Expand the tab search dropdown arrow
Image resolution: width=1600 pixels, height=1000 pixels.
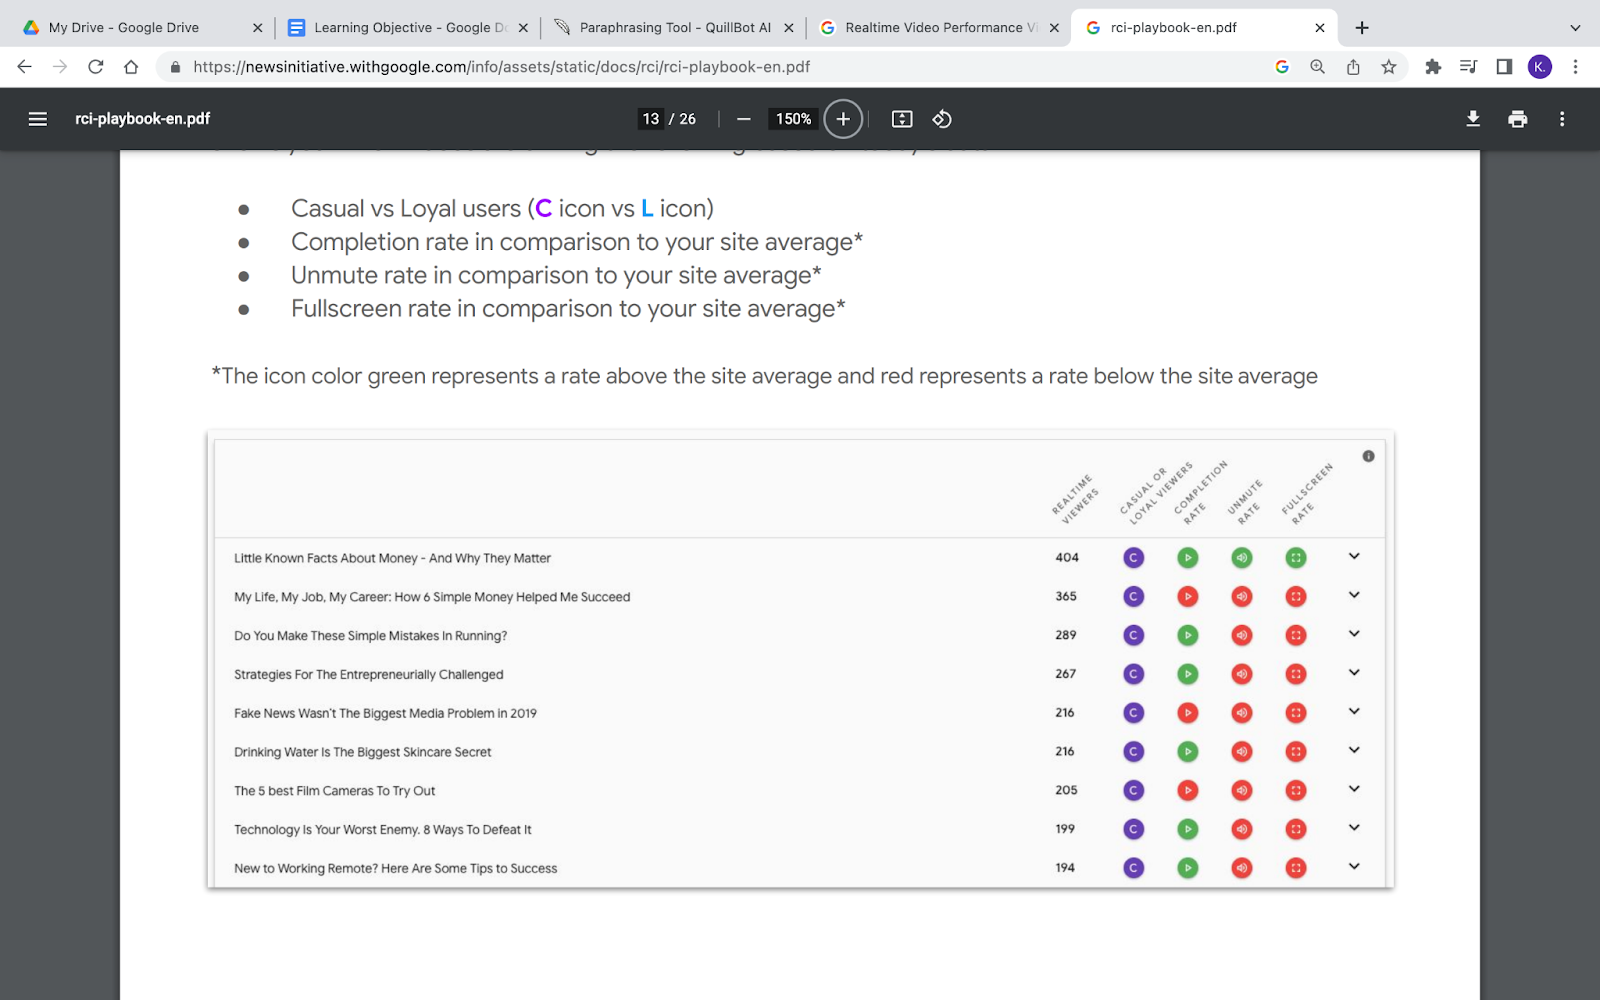tap(1575, 28)
